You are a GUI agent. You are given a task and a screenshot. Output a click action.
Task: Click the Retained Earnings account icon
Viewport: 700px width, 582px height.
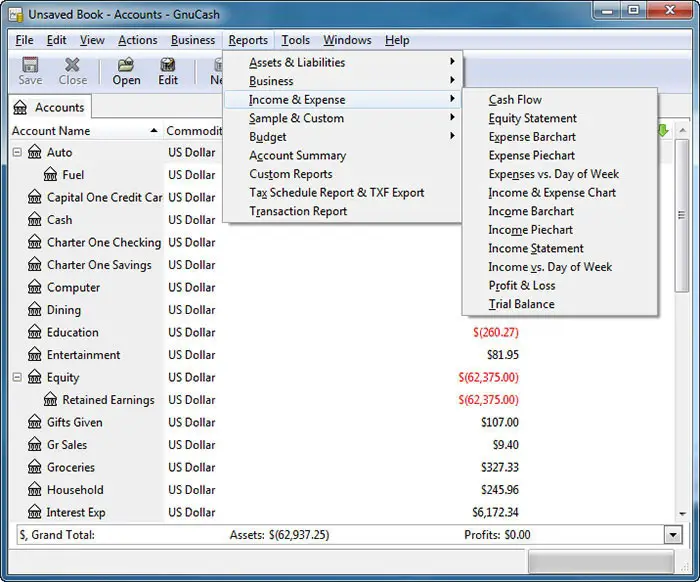pyautogui.click(x=50, y=399)
